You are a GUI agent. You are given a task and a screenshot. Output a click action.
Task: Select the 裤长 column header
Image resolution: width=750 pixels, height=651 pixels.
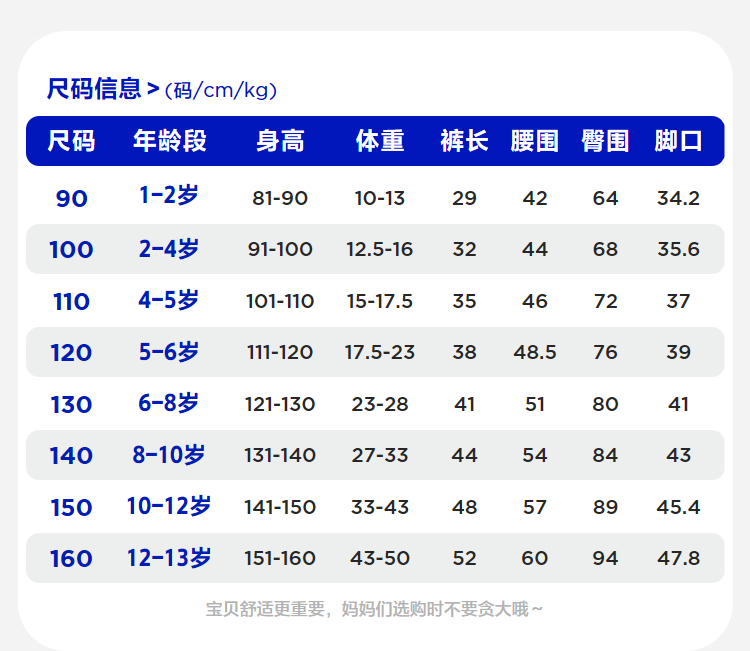[x=464, y=141]
